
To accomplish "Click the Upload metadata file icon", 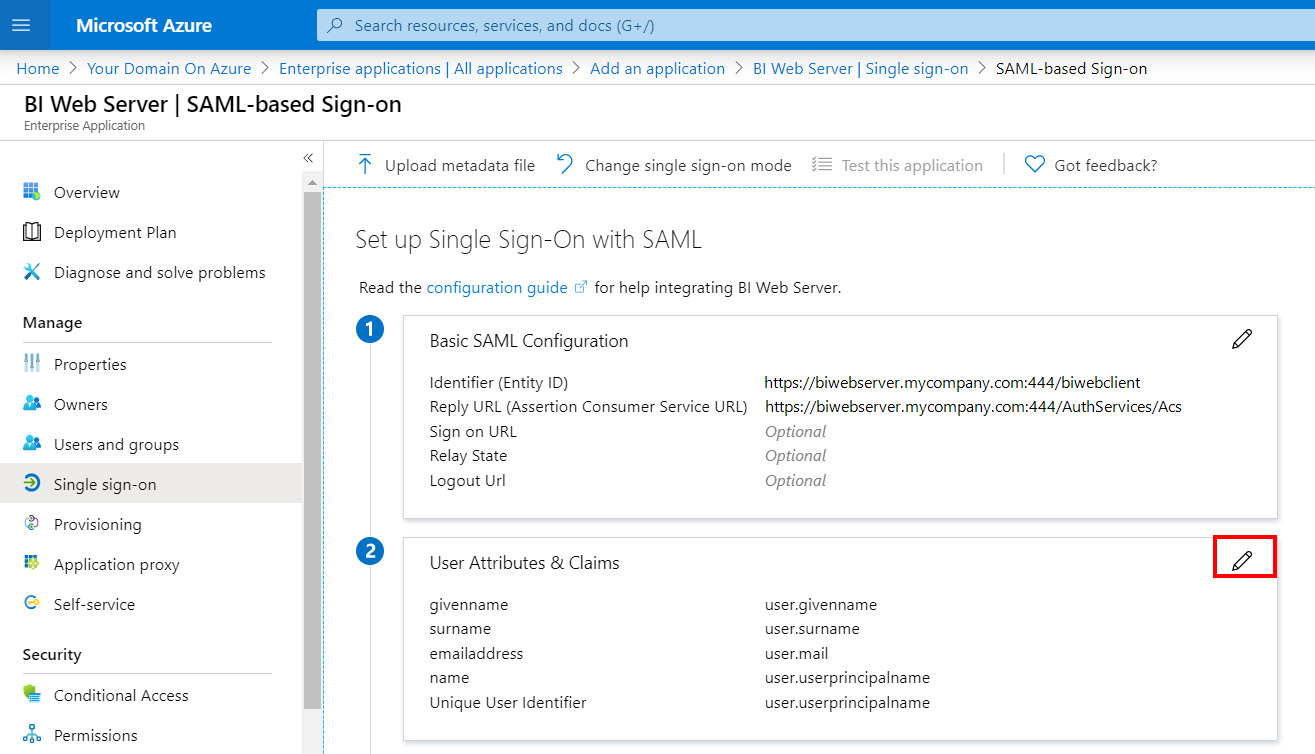I will (365, 165).
